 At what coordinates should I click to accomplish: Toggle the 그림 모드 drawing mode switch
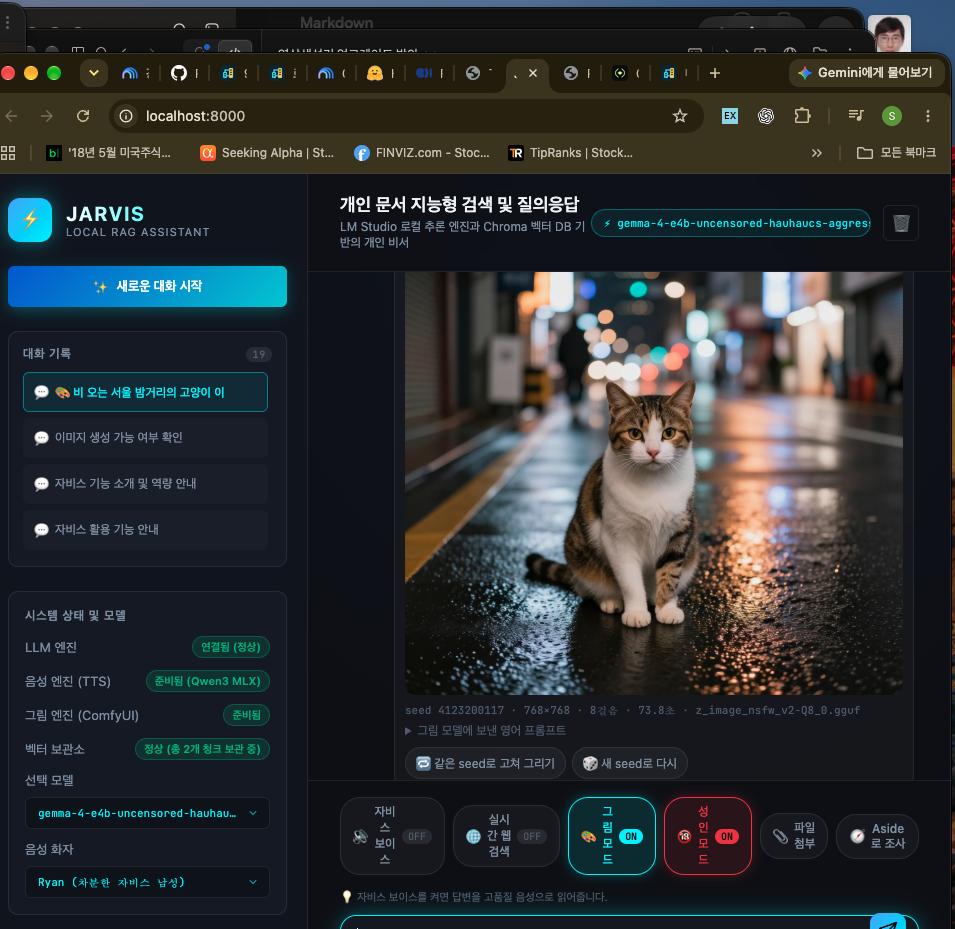(611, 836)
